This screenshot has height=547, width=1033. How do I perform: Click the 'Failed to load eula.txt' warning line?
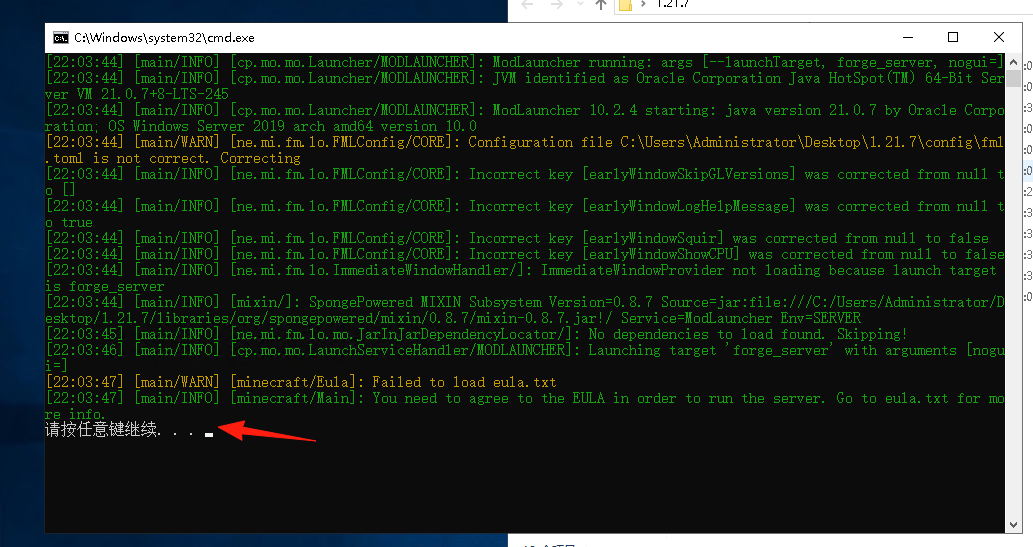[x=301, y=382]
